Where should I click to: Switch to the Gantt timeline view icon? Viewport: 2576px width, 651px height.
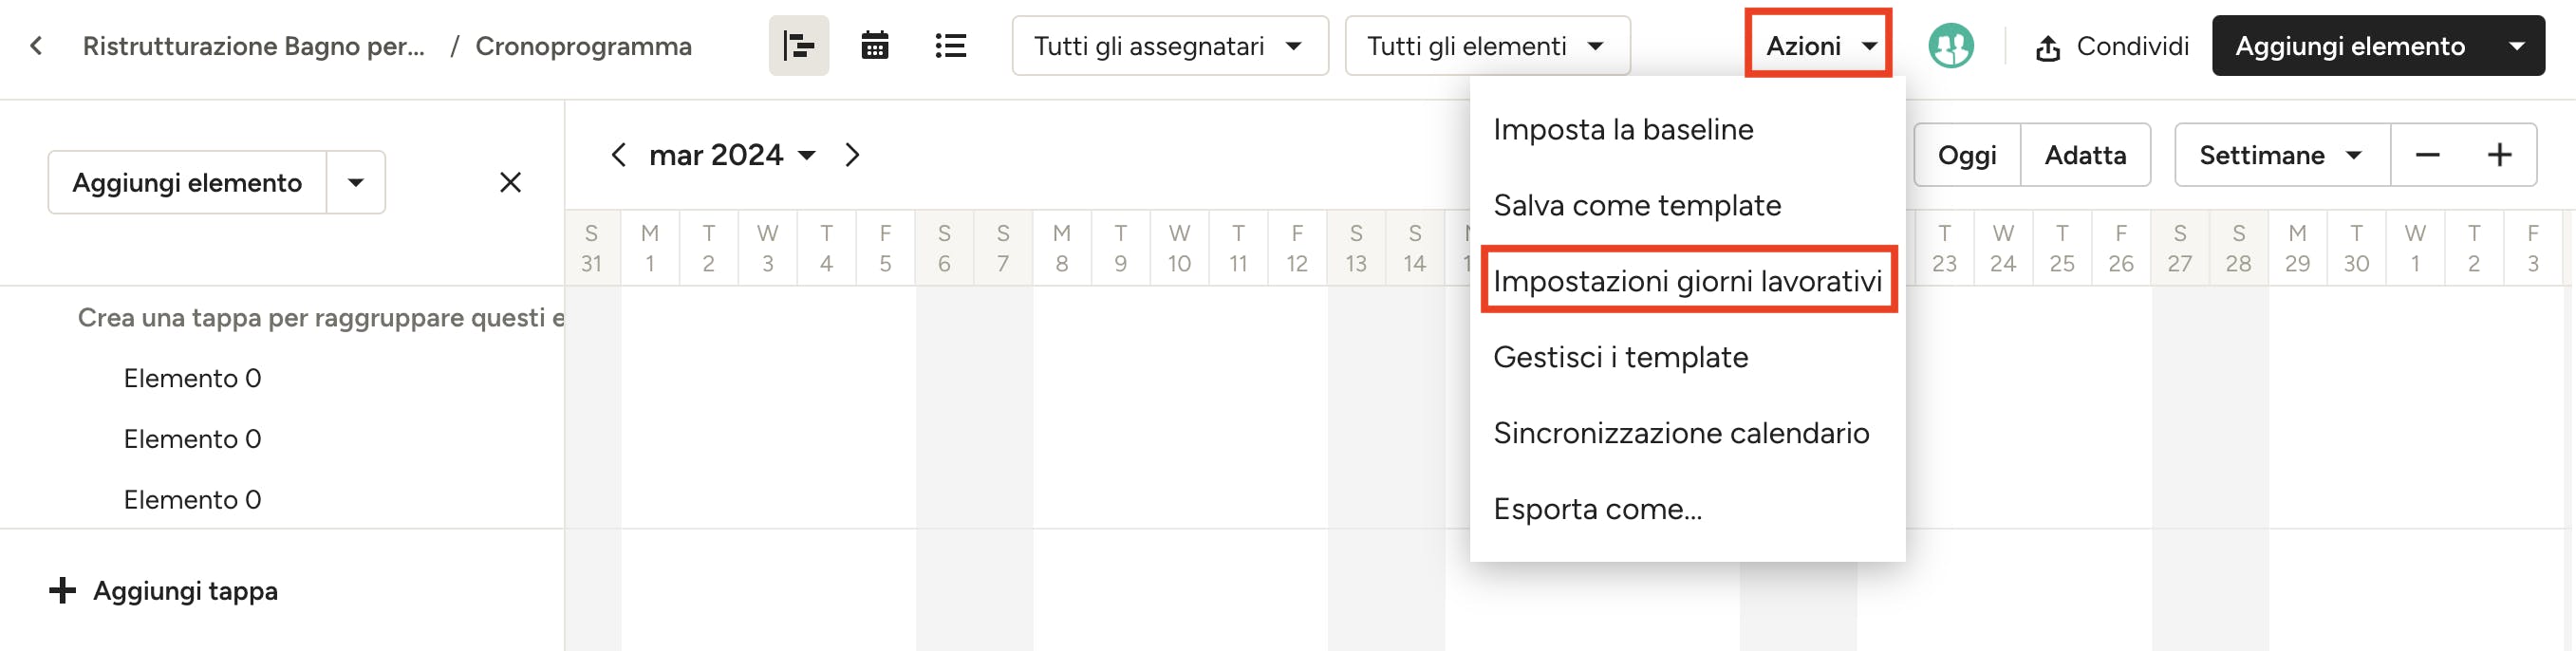click(x=798, y=46)
